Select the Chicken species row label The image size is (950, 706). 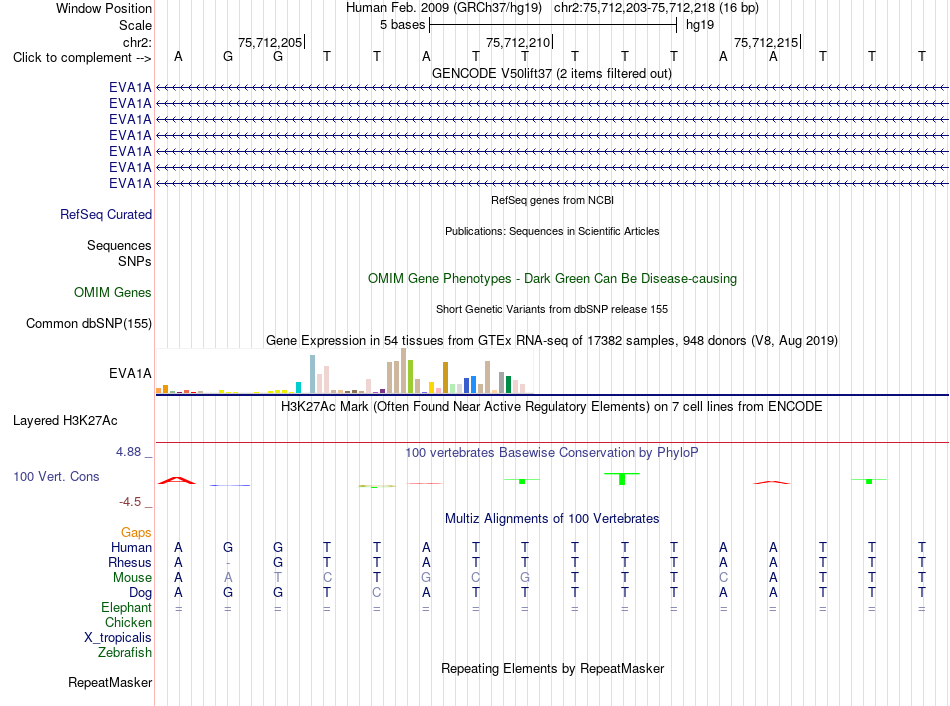[x=128, y=622]
